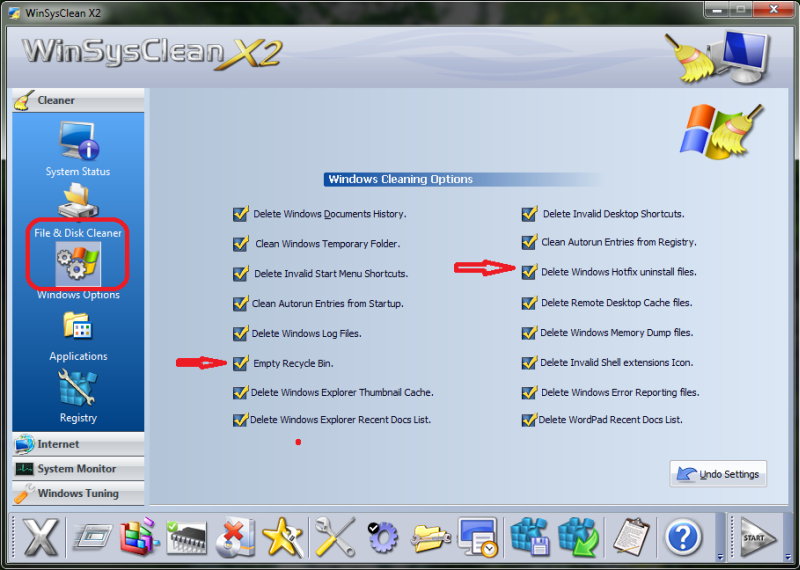The height and width of the screenshot is (570, 800).
Task: Open overflow arrow next to START button
Action: pos(788,556)
